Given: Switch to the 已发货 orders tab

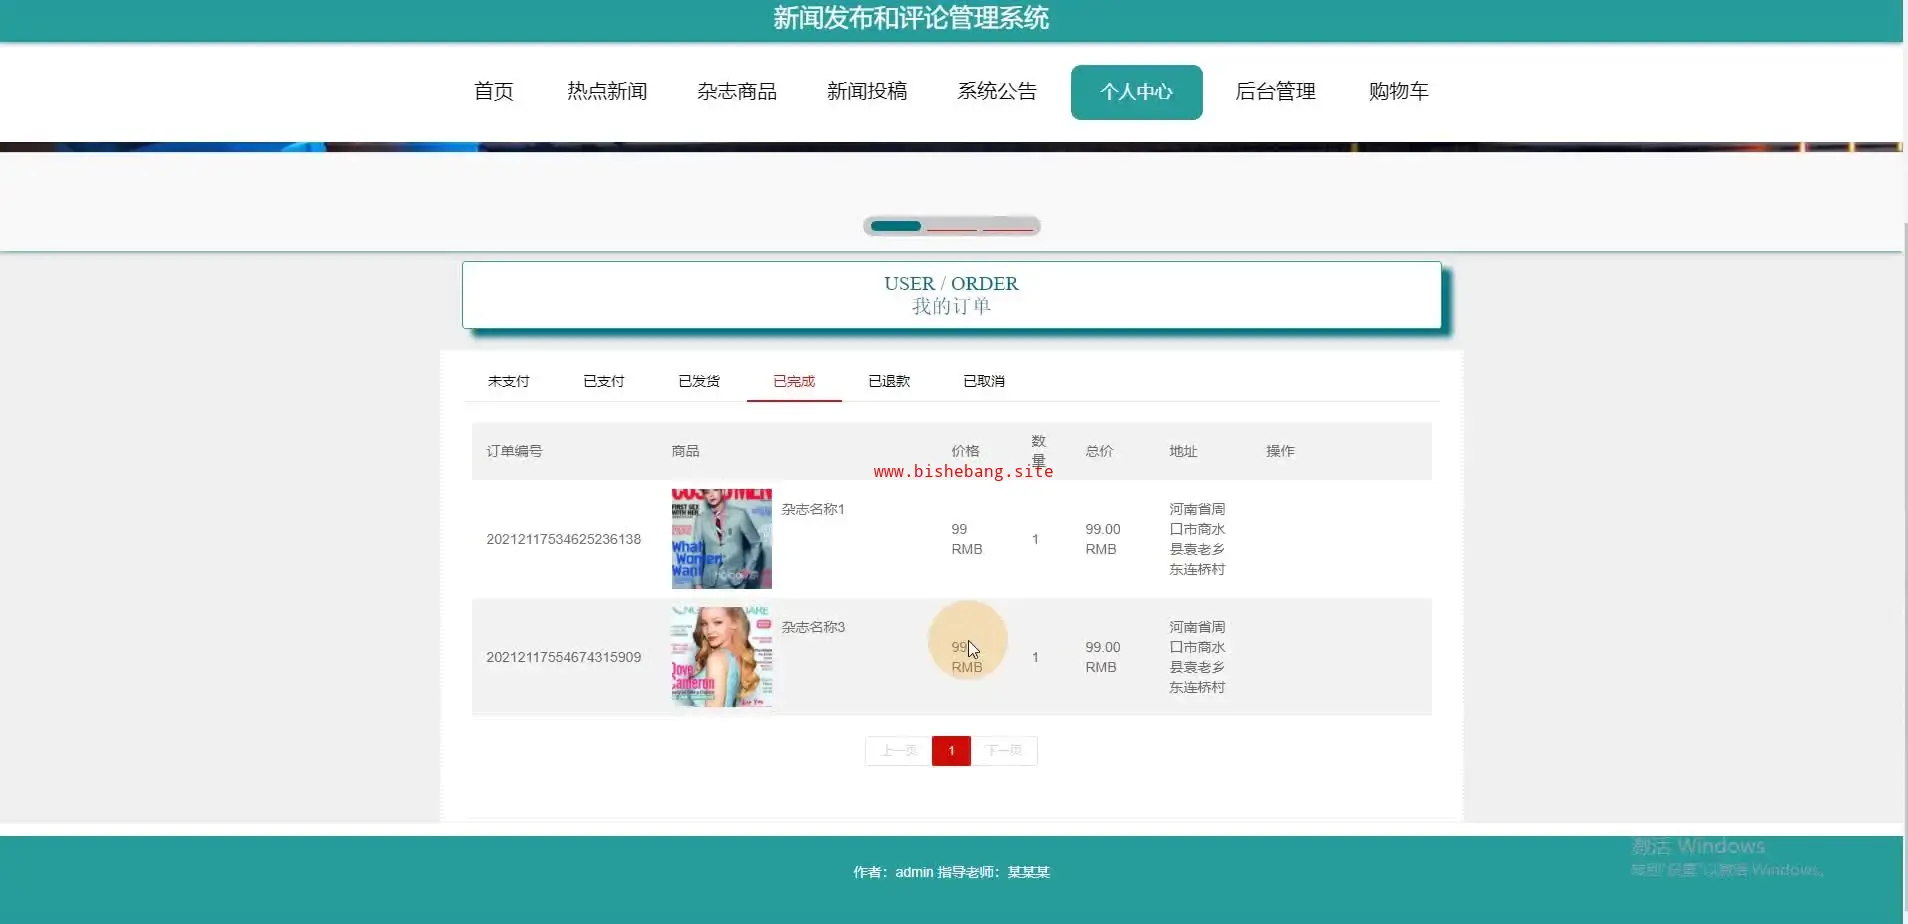Looking at the screenshot, I should (699, 381).
